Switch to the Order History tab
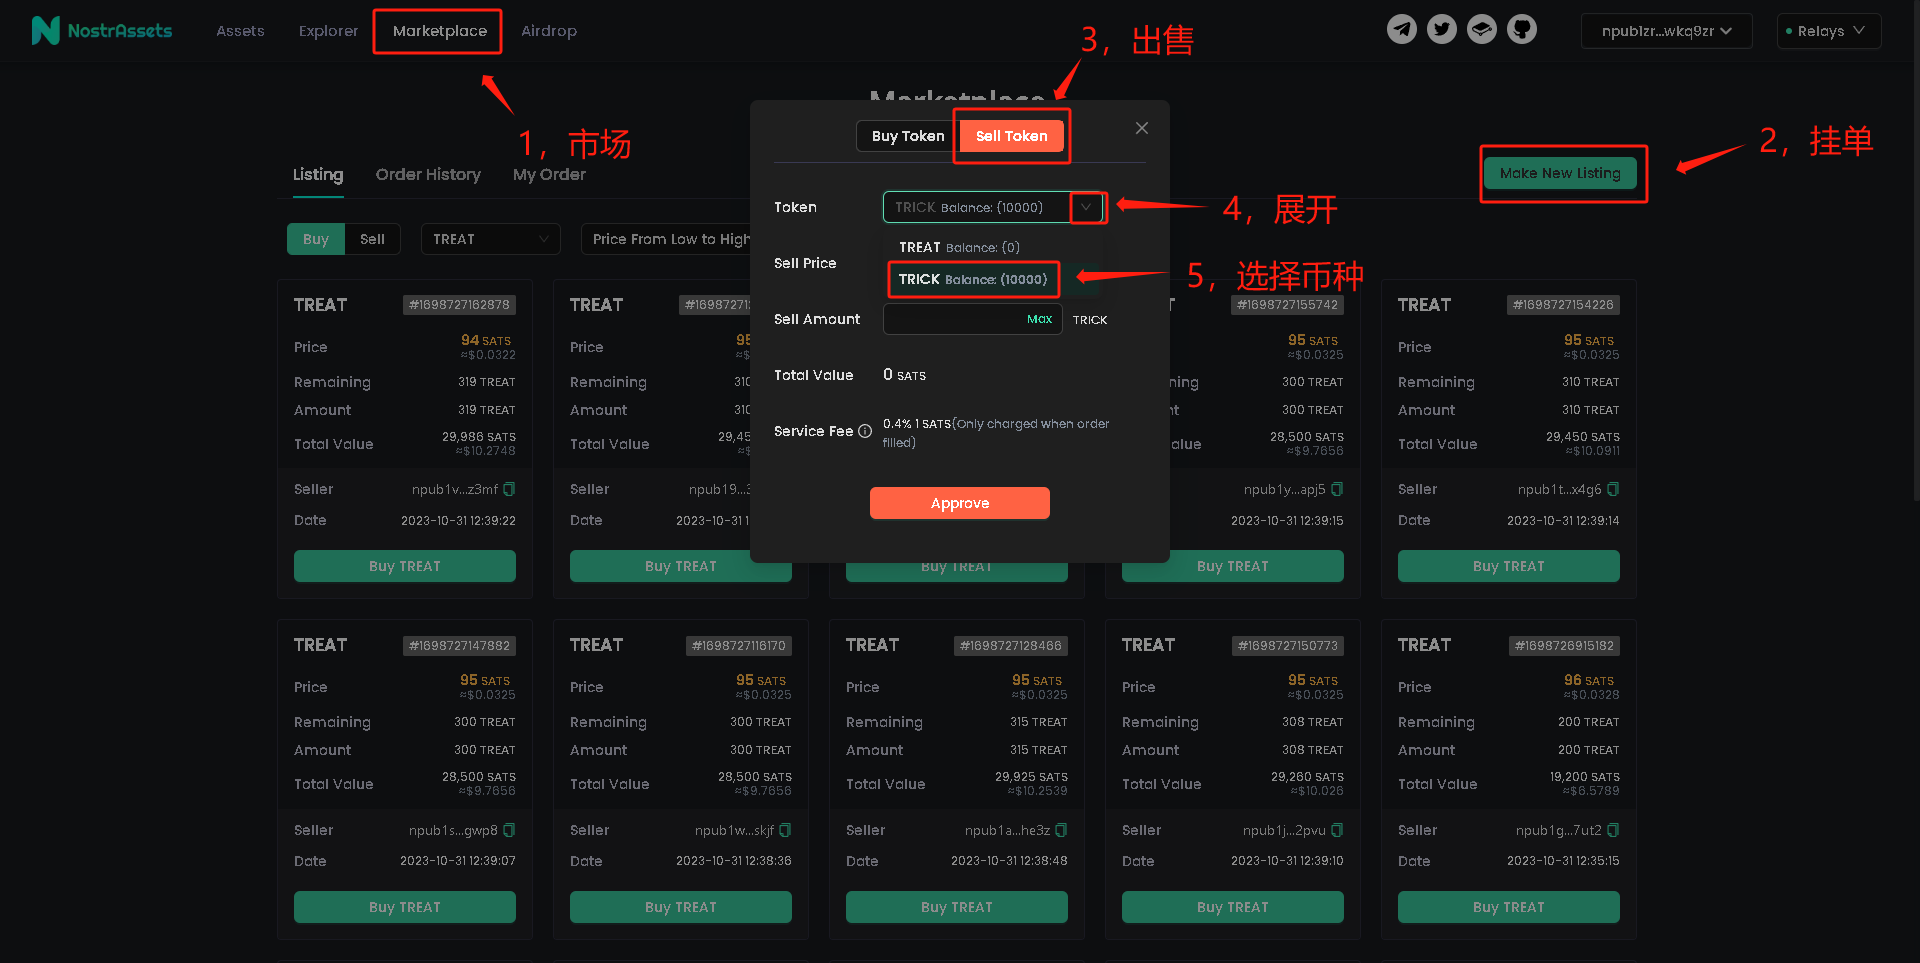 428,174
